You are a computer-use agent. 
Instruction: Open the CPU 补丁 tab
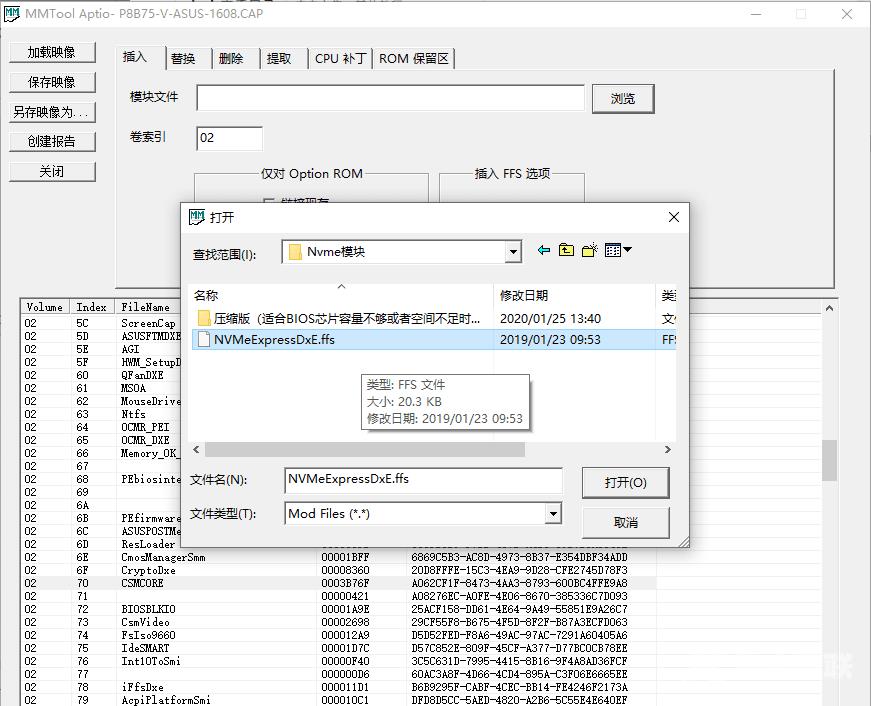[x=341, y=58]
